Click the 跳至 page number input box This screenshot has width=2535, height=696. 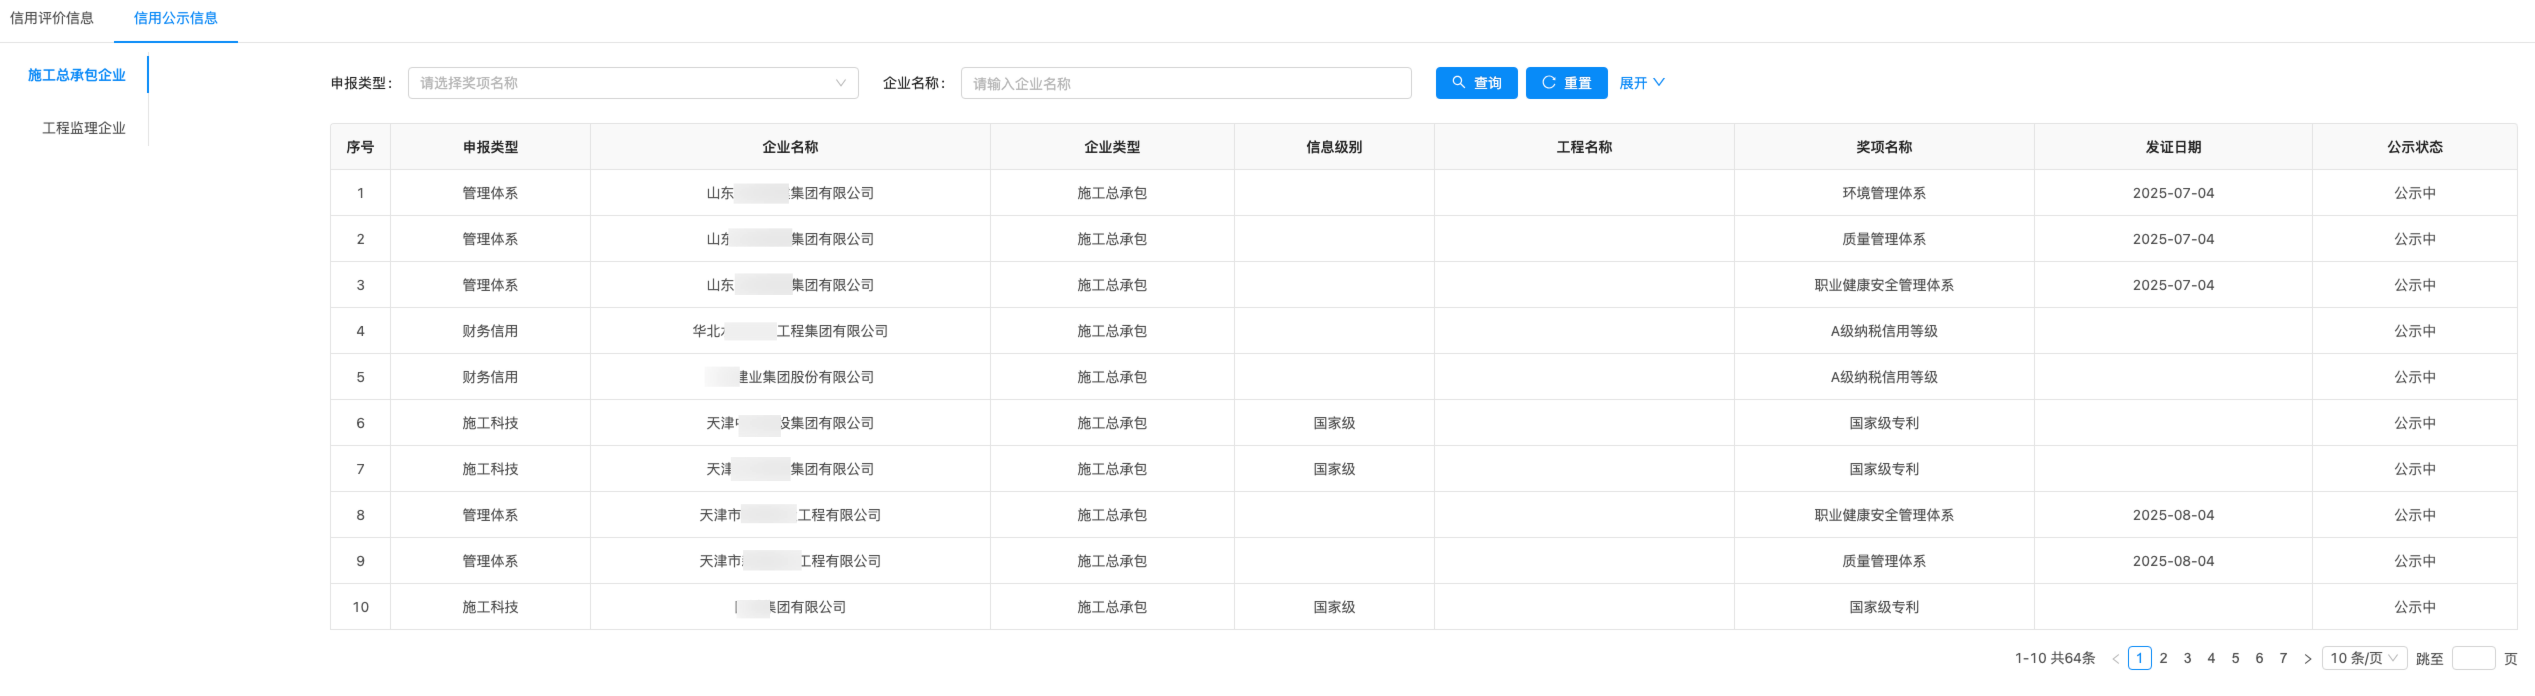pyautogui.click(x=2473, y=658)
